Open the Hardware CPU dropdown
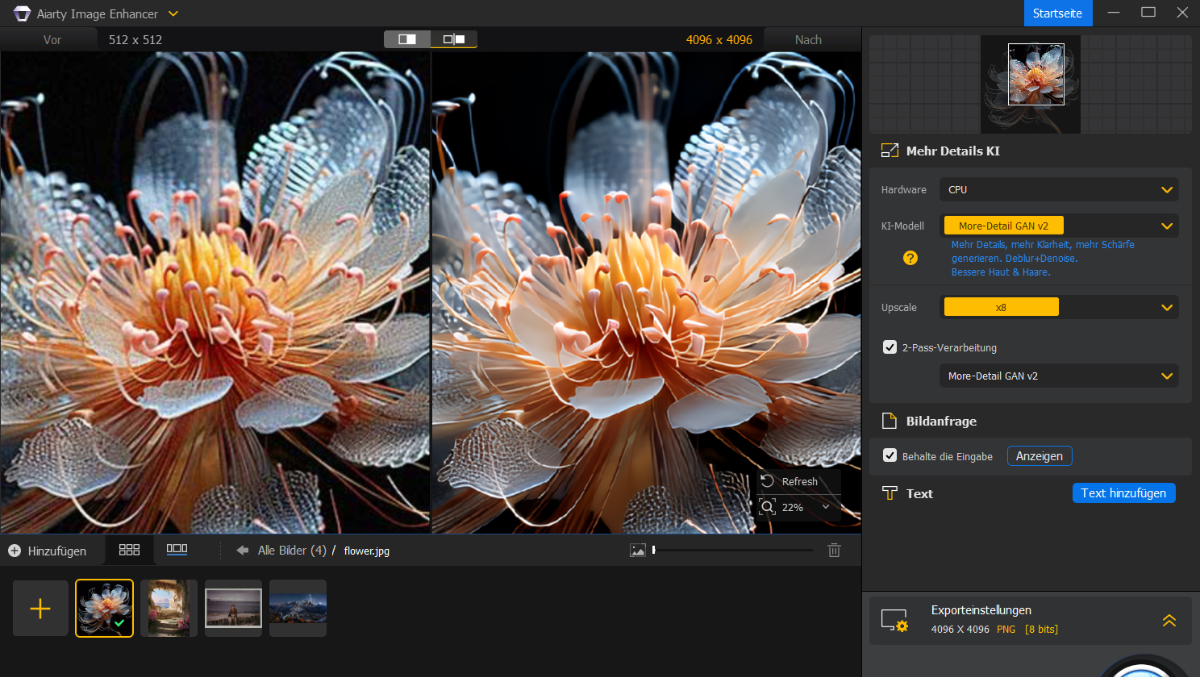This screenshot has height=677, width=1200. pos(1058,190)
